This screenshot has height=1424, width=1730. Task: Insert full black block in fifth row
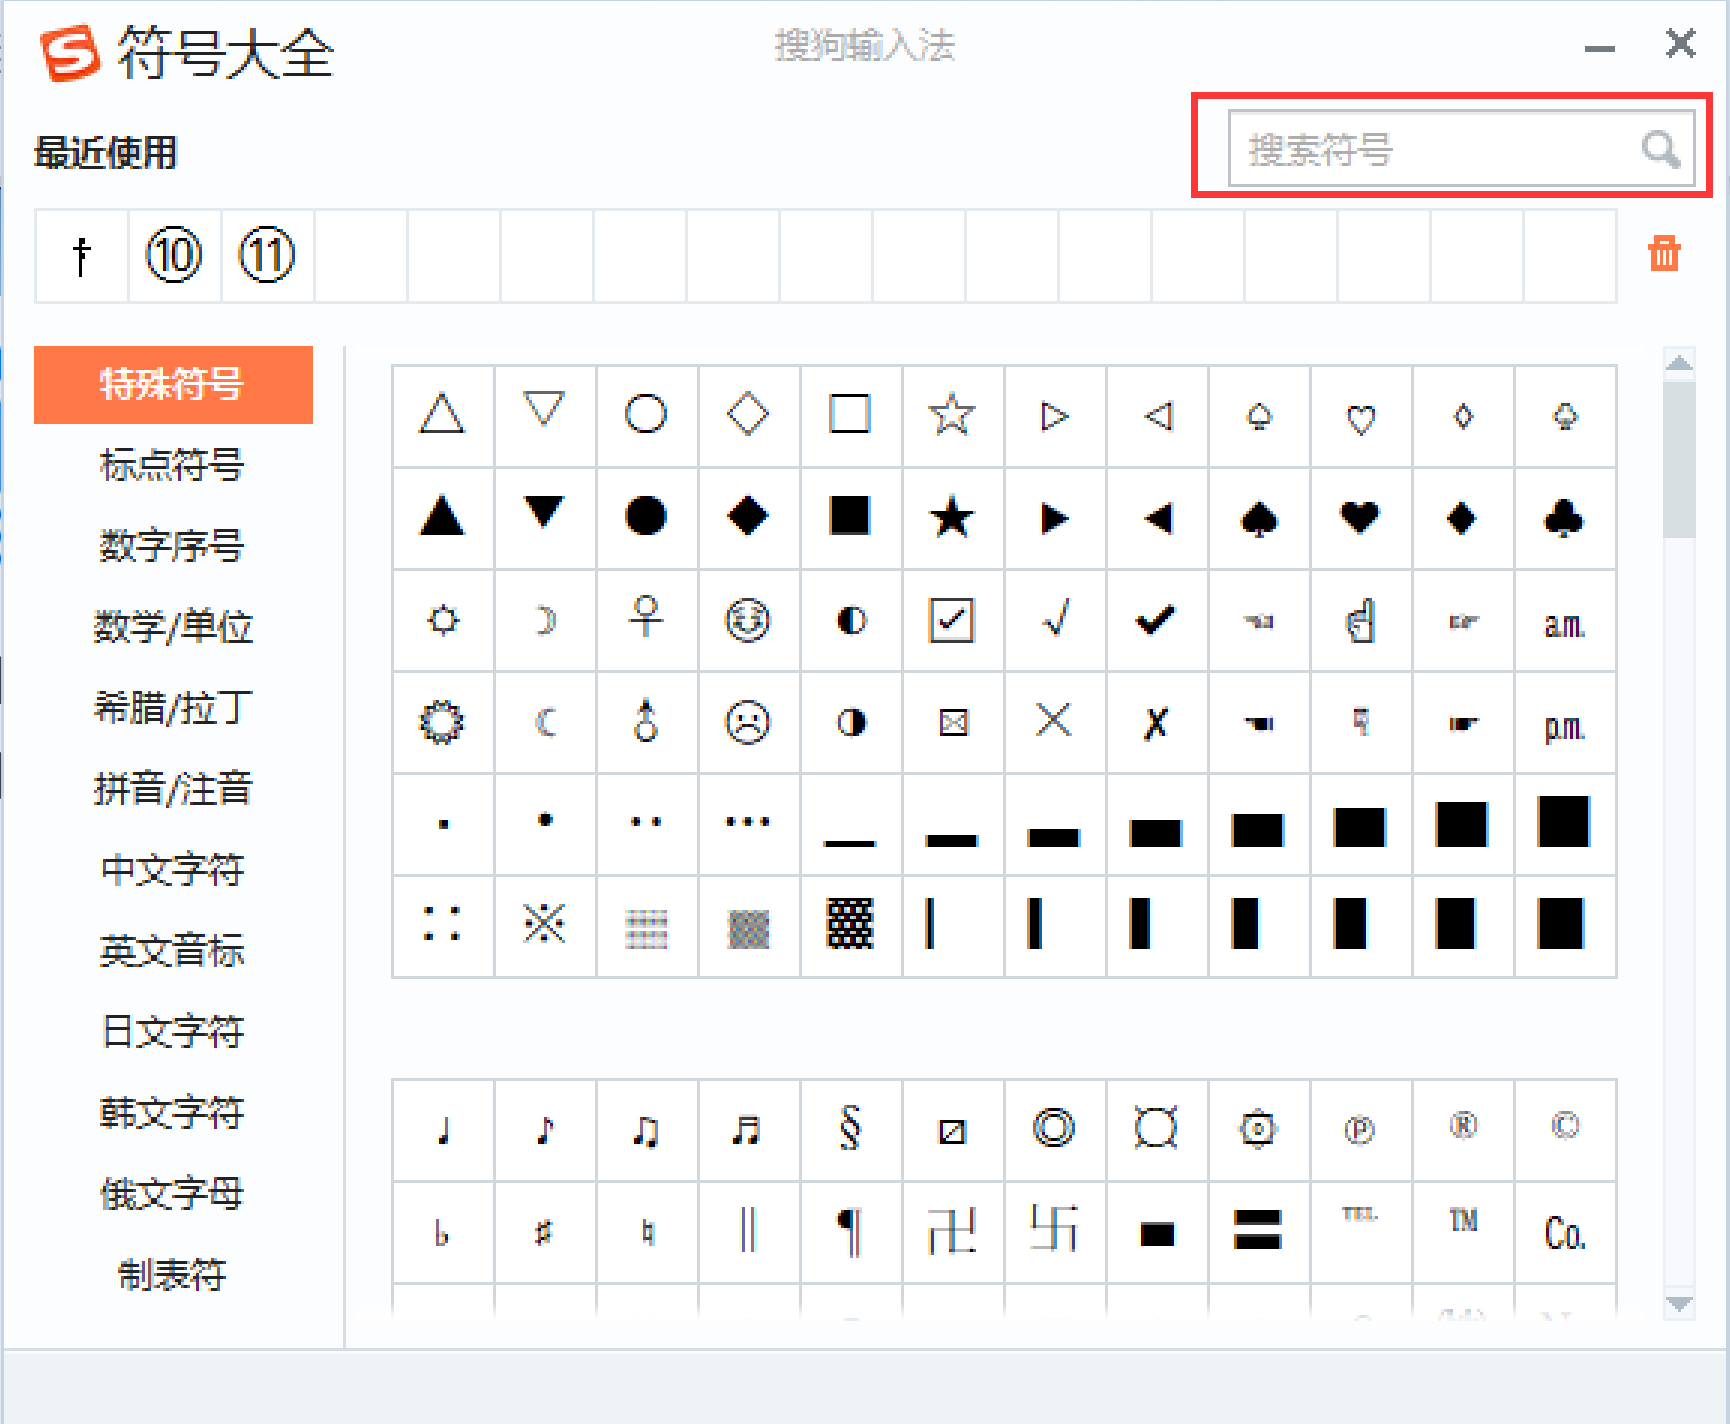(1565, 823)
